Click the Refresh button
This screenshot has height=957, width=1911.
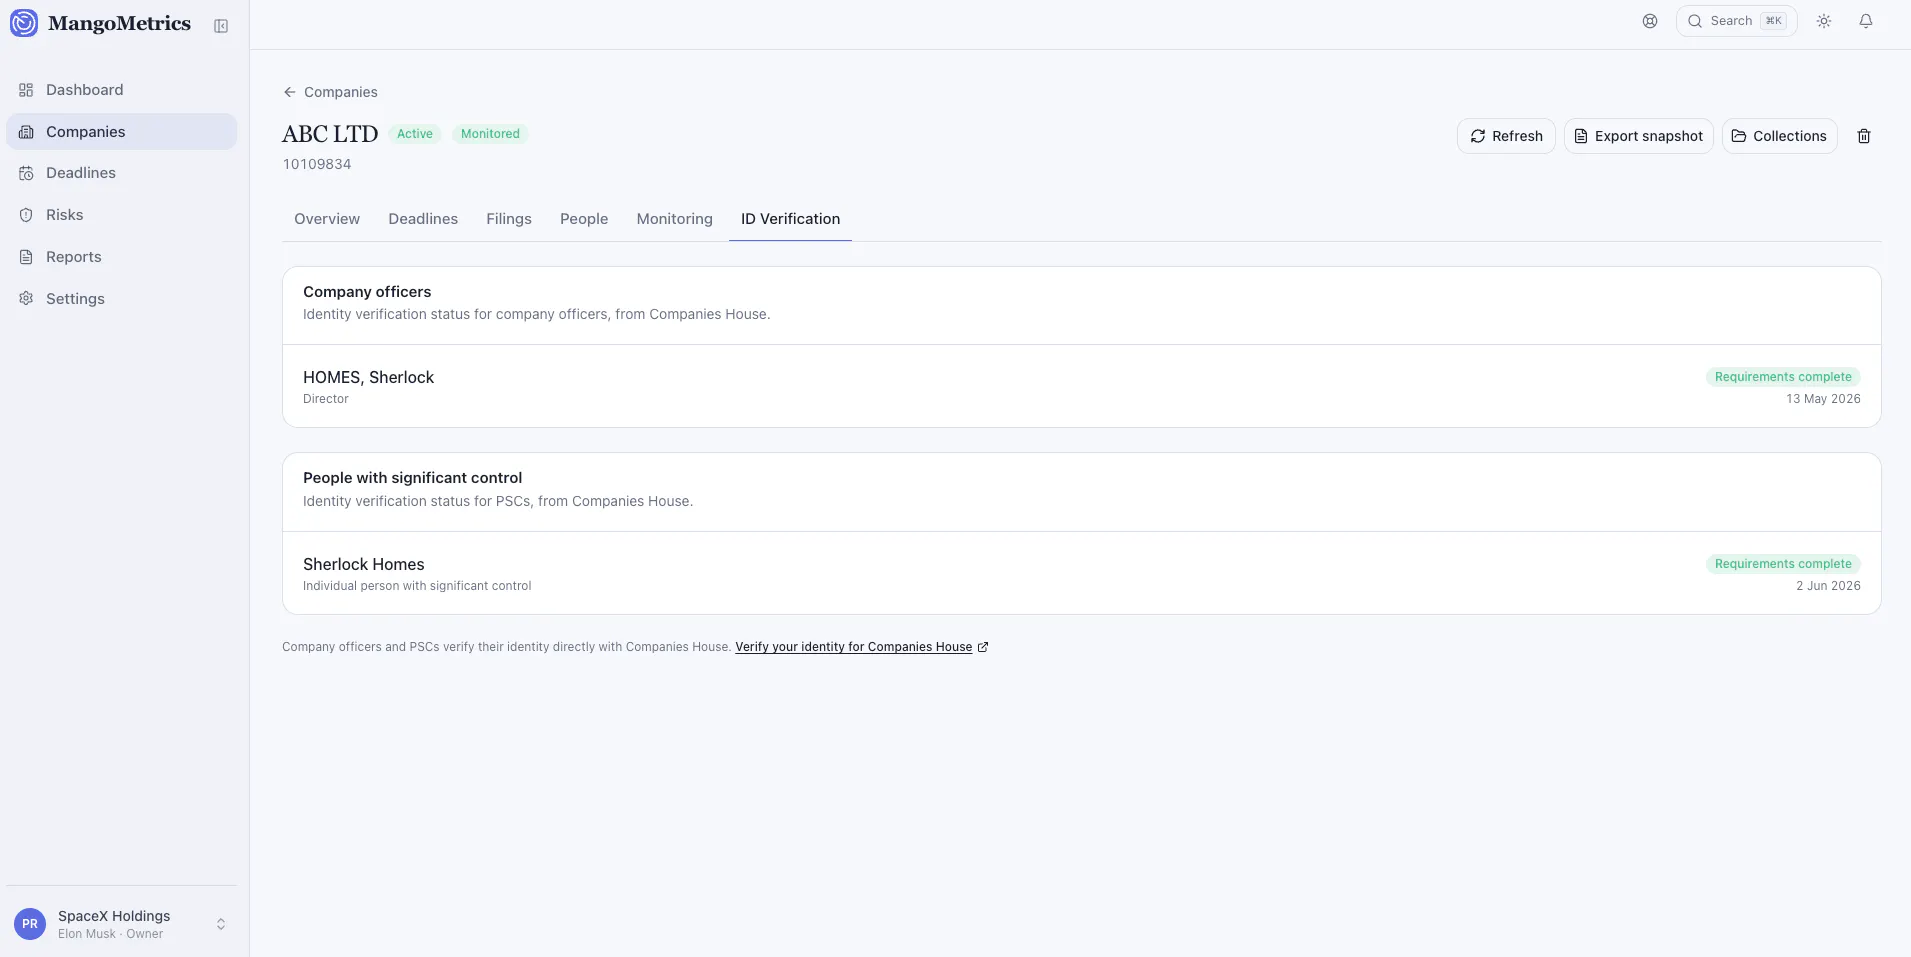(x=1506, y=136)
